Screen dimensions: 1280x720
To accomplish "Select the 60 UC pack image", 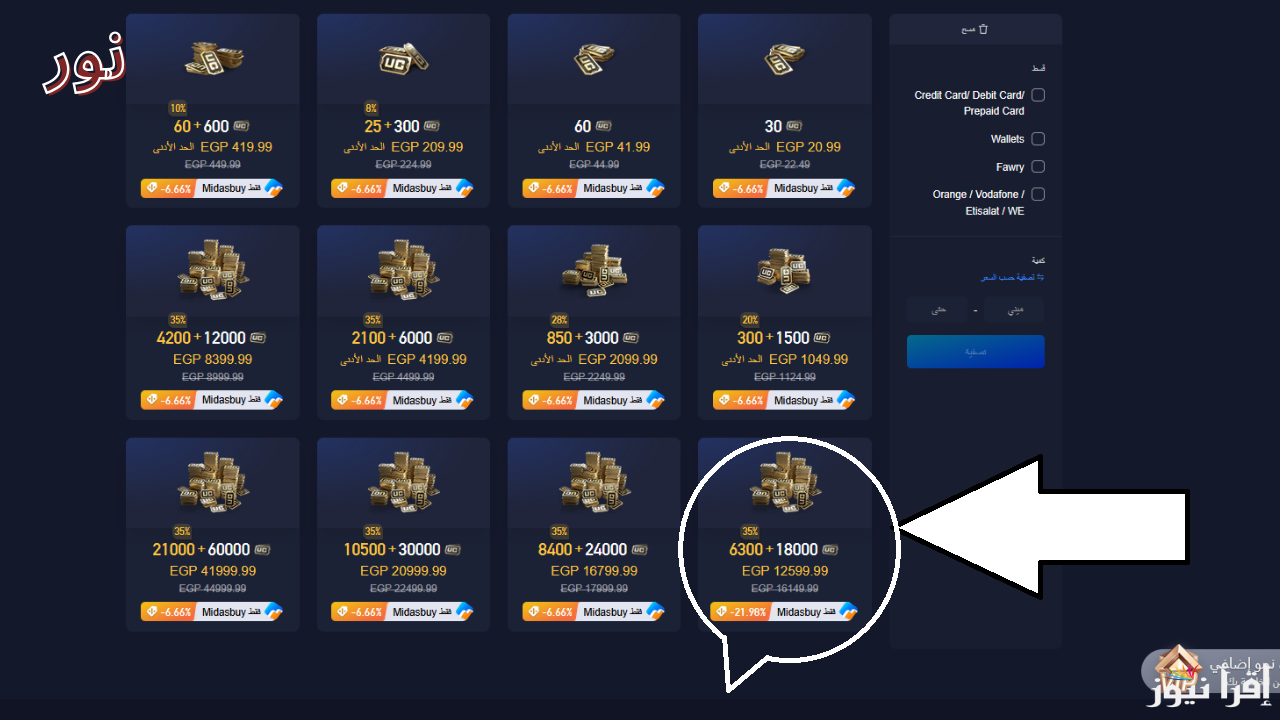I will [593, 60].
